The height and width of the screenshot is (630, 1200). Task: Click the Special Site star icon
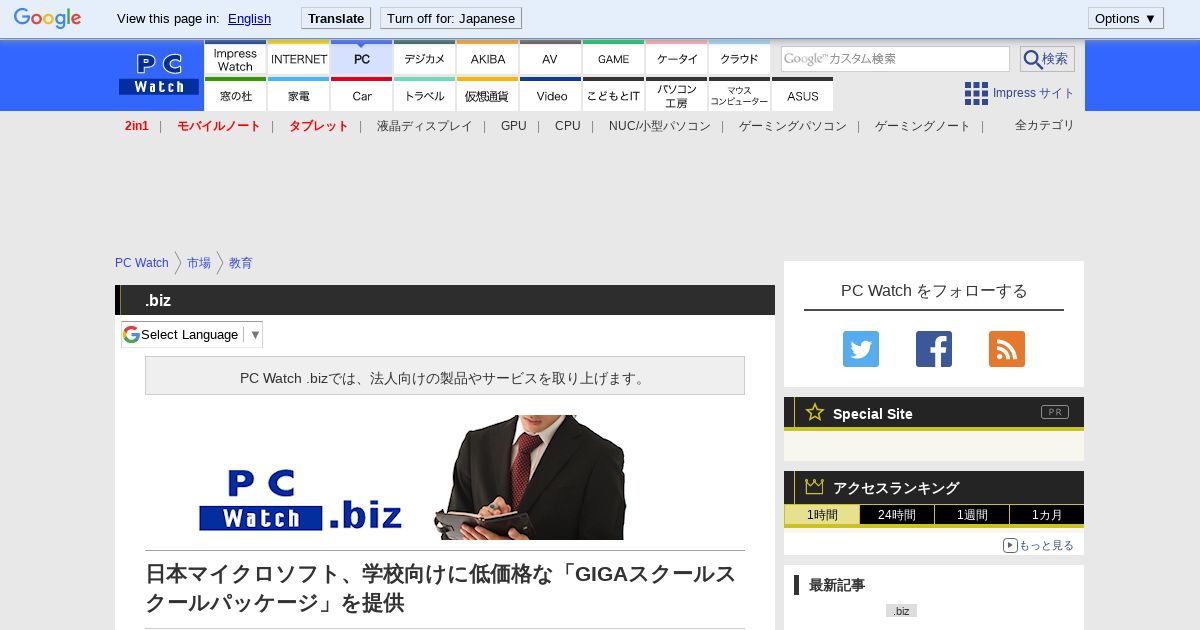click(815, 412)
